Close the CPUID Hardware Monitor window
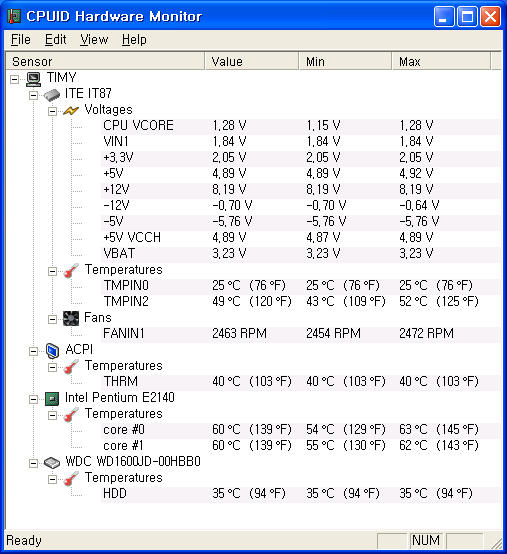The image size is (507, 554). (x=490, y=16)
